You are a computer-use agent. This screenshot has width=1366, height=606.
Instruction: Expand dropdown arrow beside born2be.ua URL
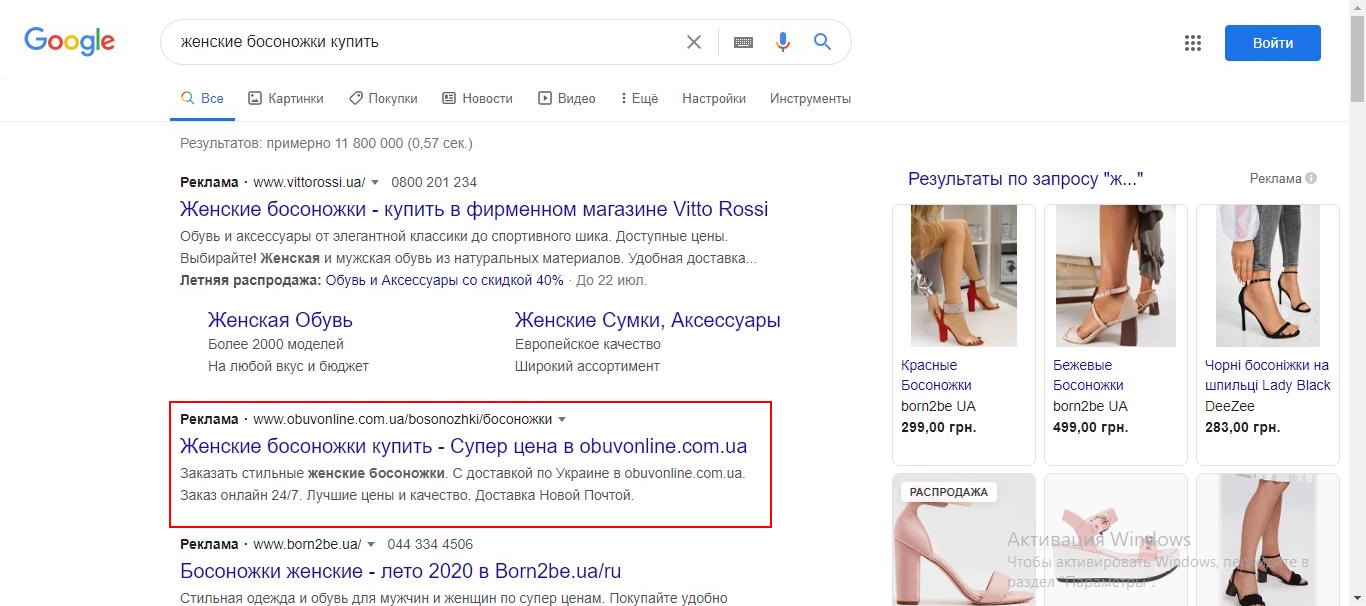(371, 545)
